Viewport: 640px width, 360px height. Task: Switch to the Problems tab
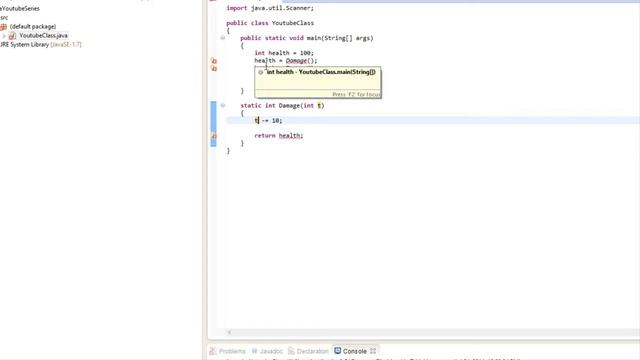tap(232, 351)
